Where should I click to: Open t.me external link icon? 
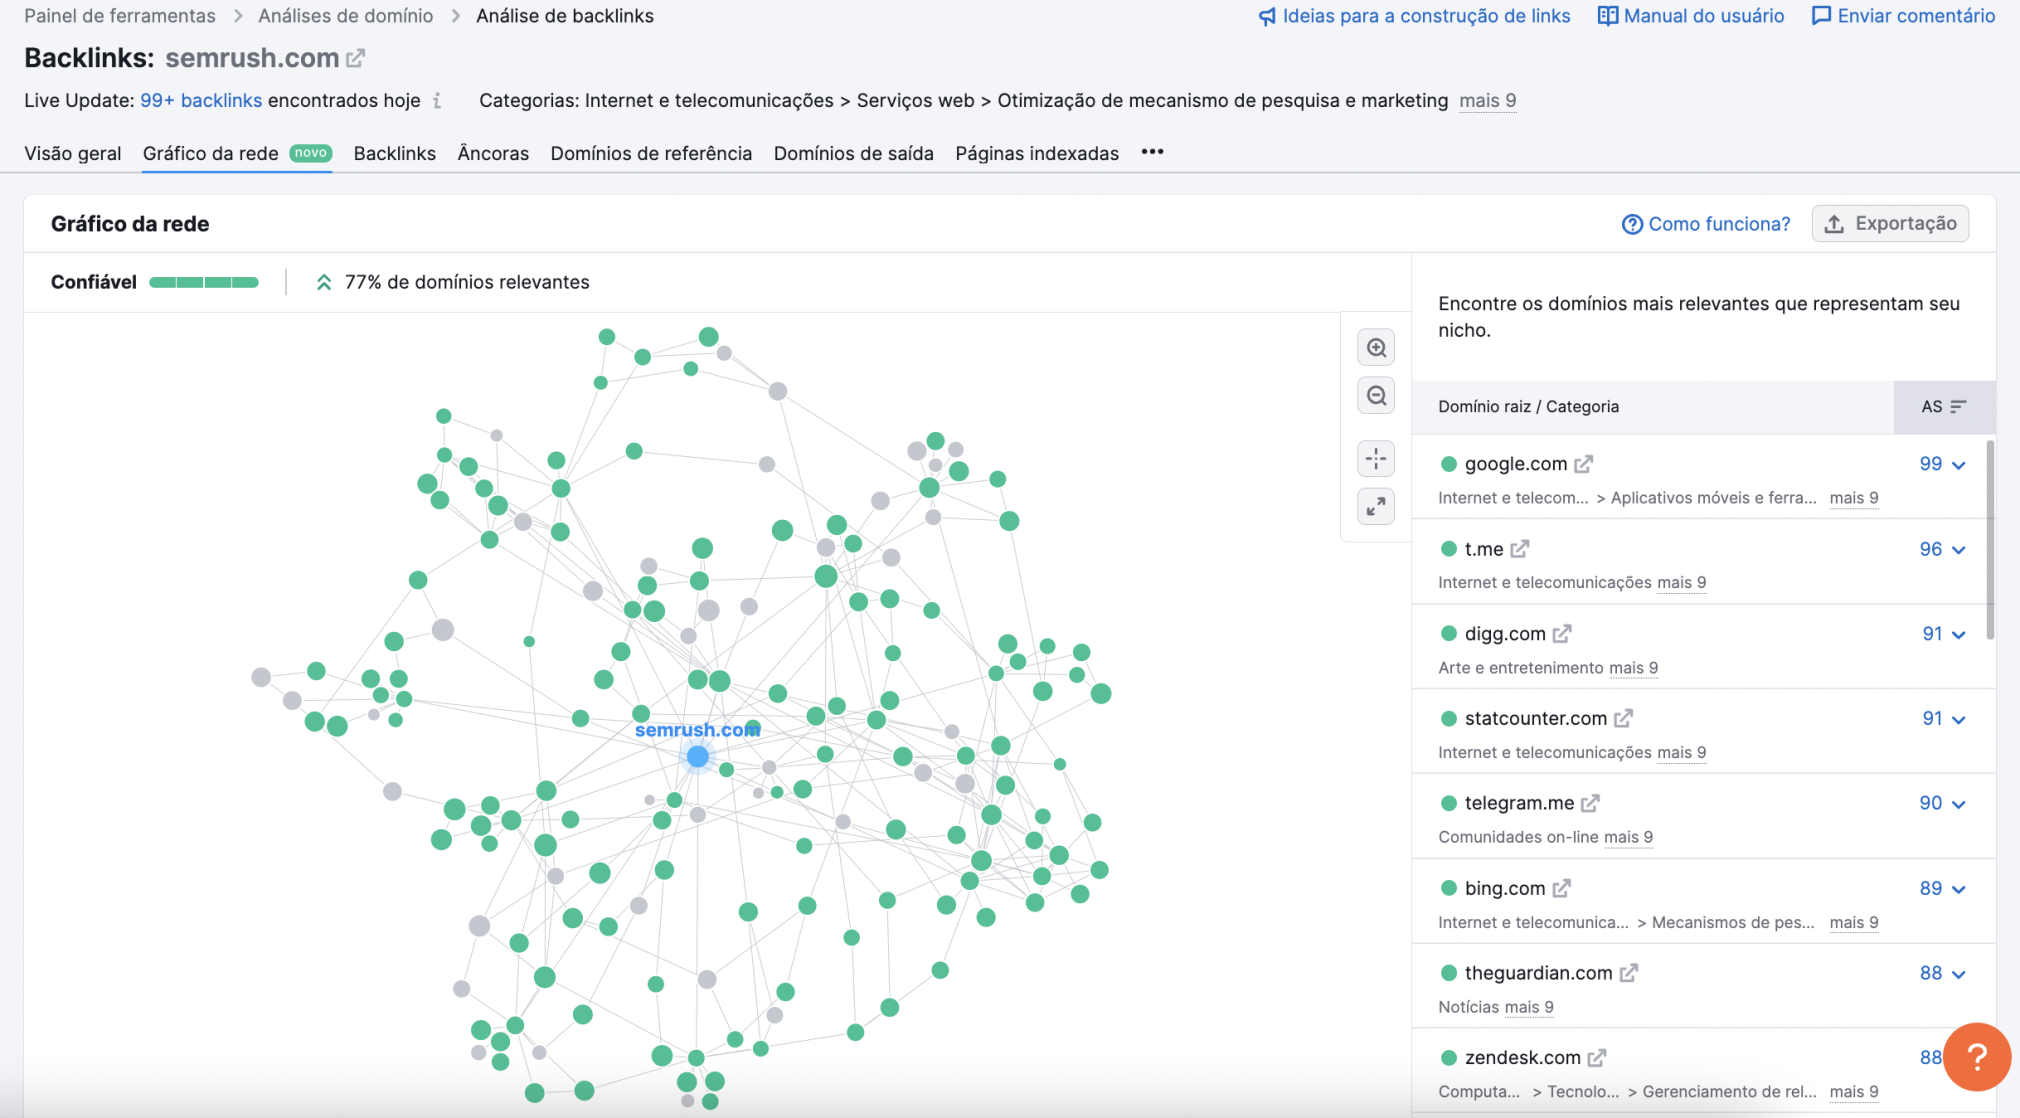click(1520, 549)
